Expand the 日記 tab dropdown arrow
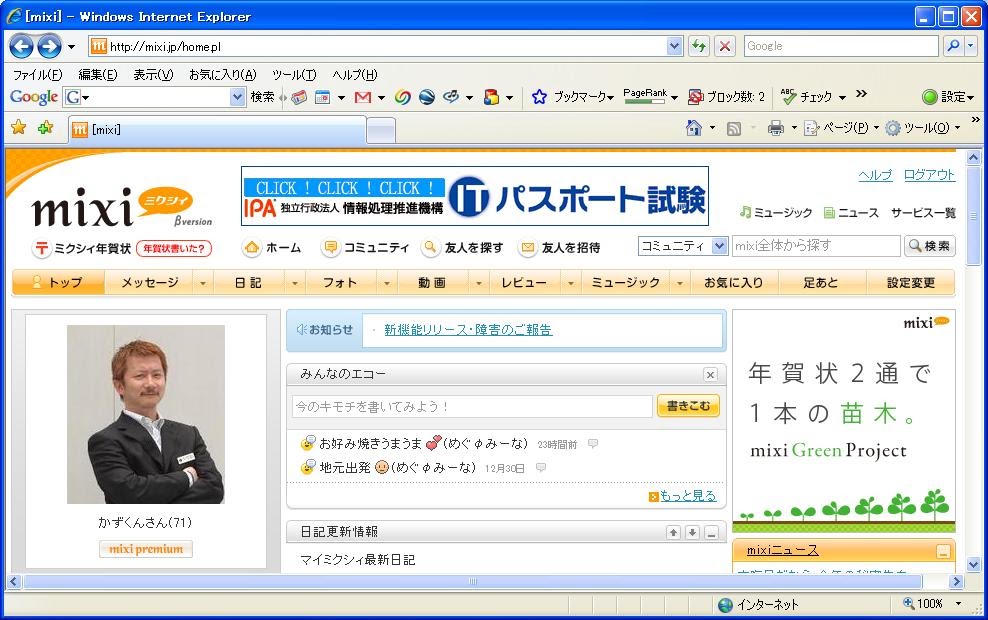Viewport: 988px width, 620px height. [294, 284]
